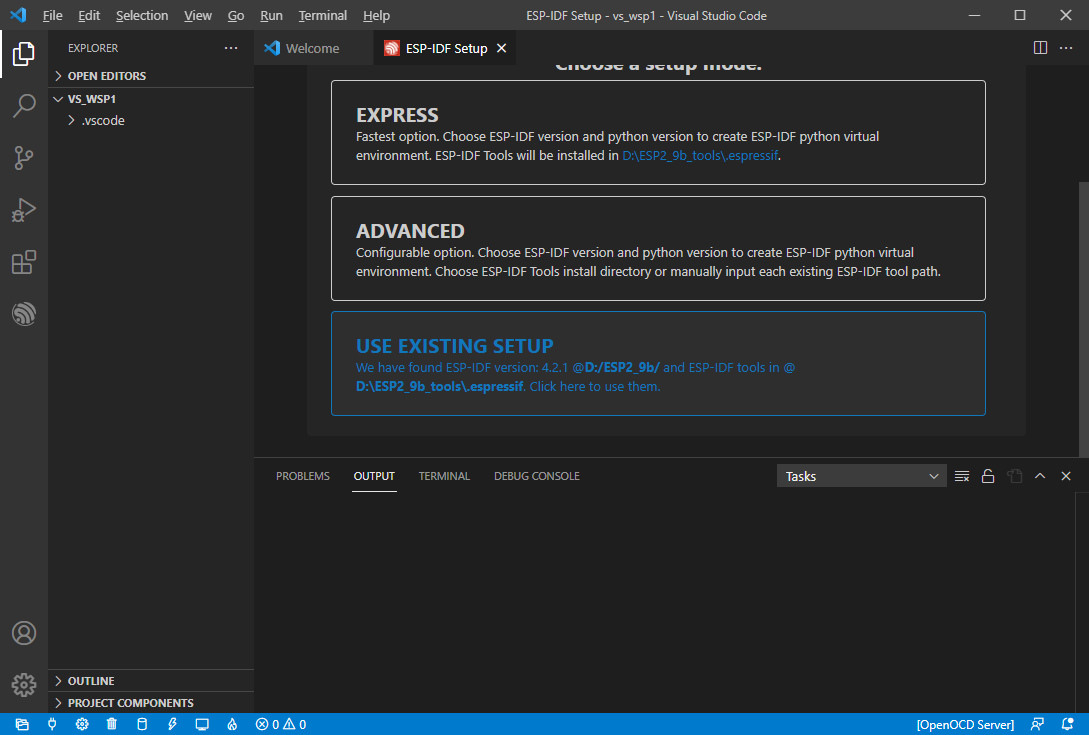Flash the device using the lightning icon
Screen dimensions: 1089x735
coord(172,723)
